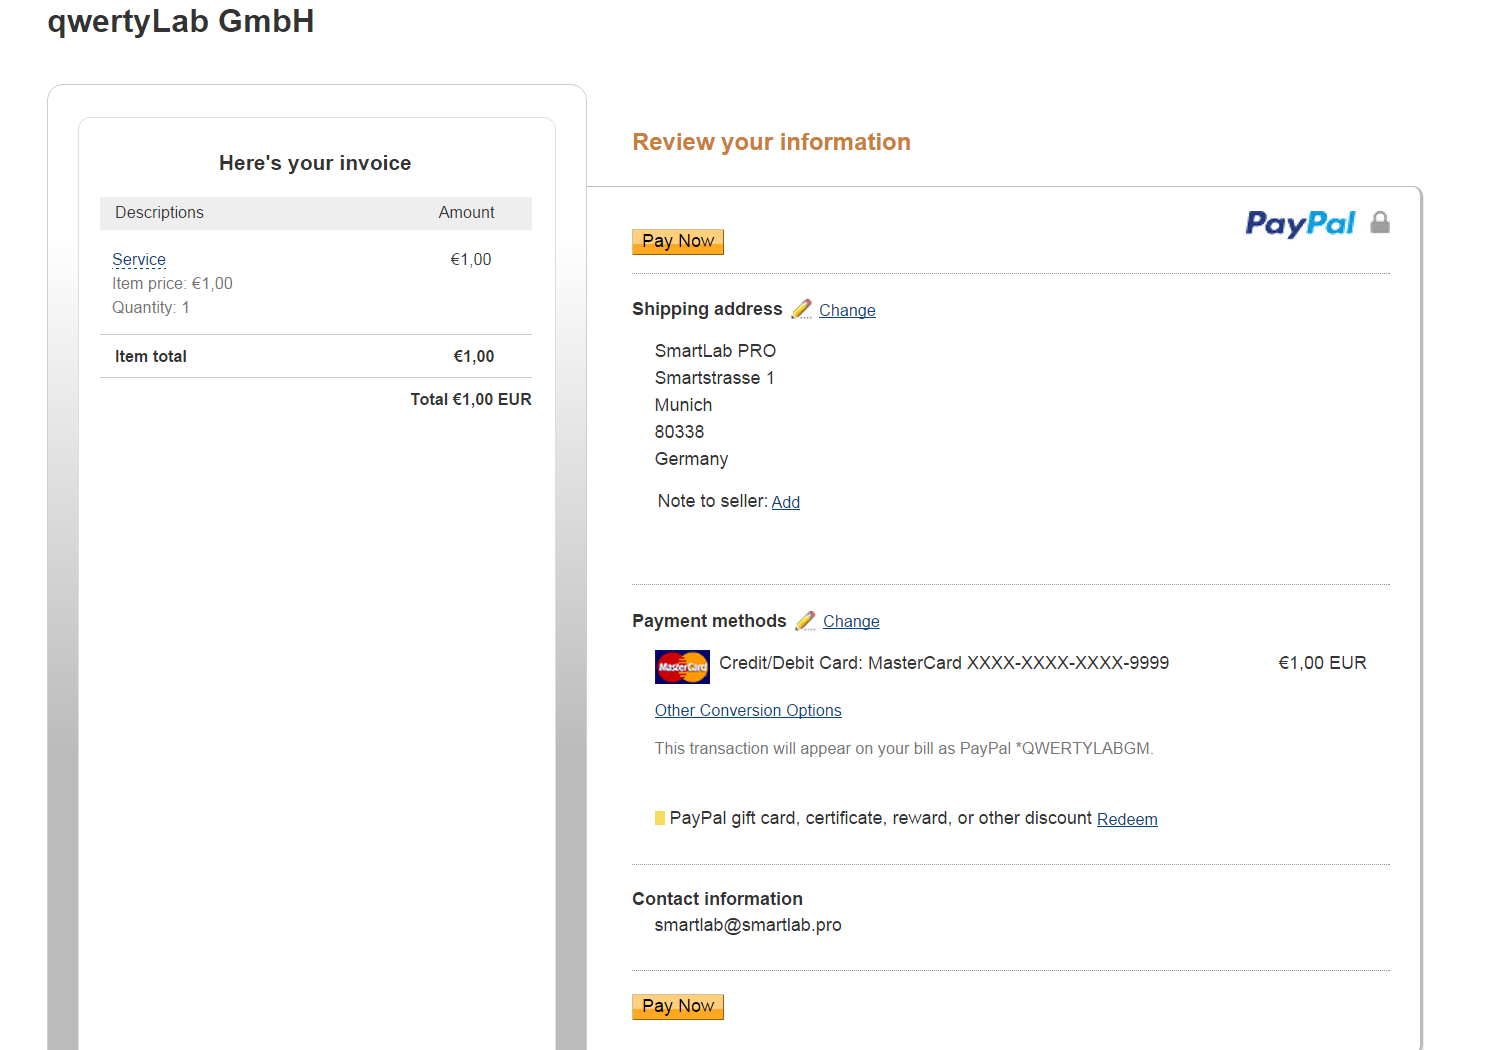
Task: Click the MasterCard logo icon
Action: [682, 666]
